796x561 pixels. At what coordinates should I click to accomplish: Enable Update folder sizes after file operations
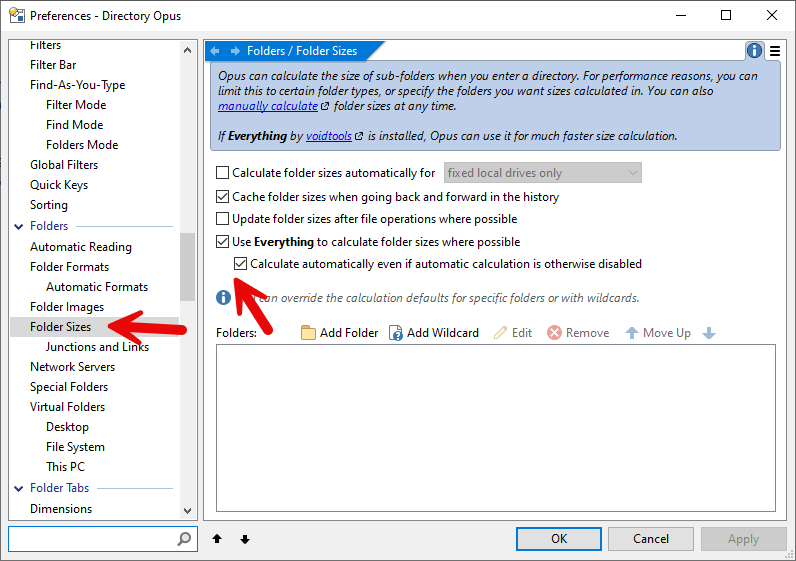click(x=222, y=219)
